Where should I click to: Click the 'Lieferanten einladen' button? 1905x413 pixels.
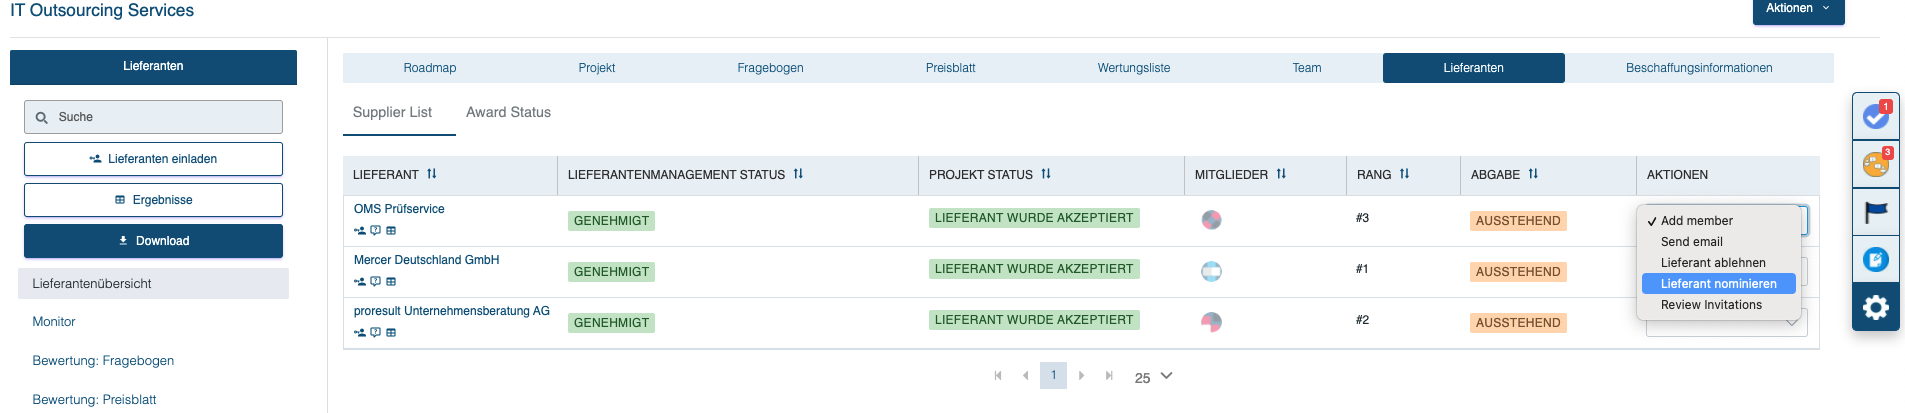tap(153, 159)
